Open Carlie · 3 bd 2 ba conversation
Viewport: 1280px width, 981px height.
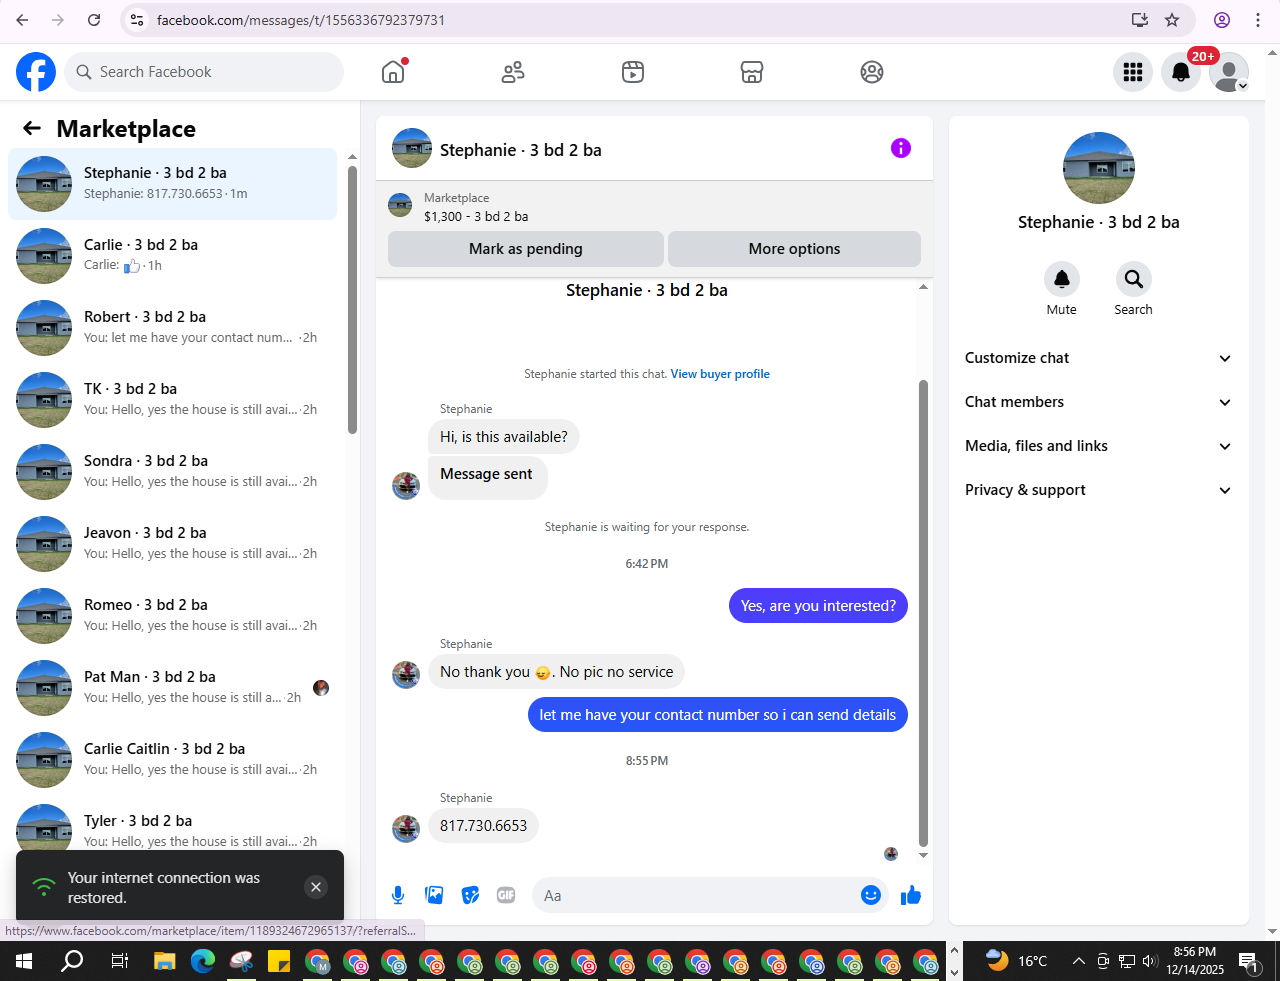[x=172, y=256]
